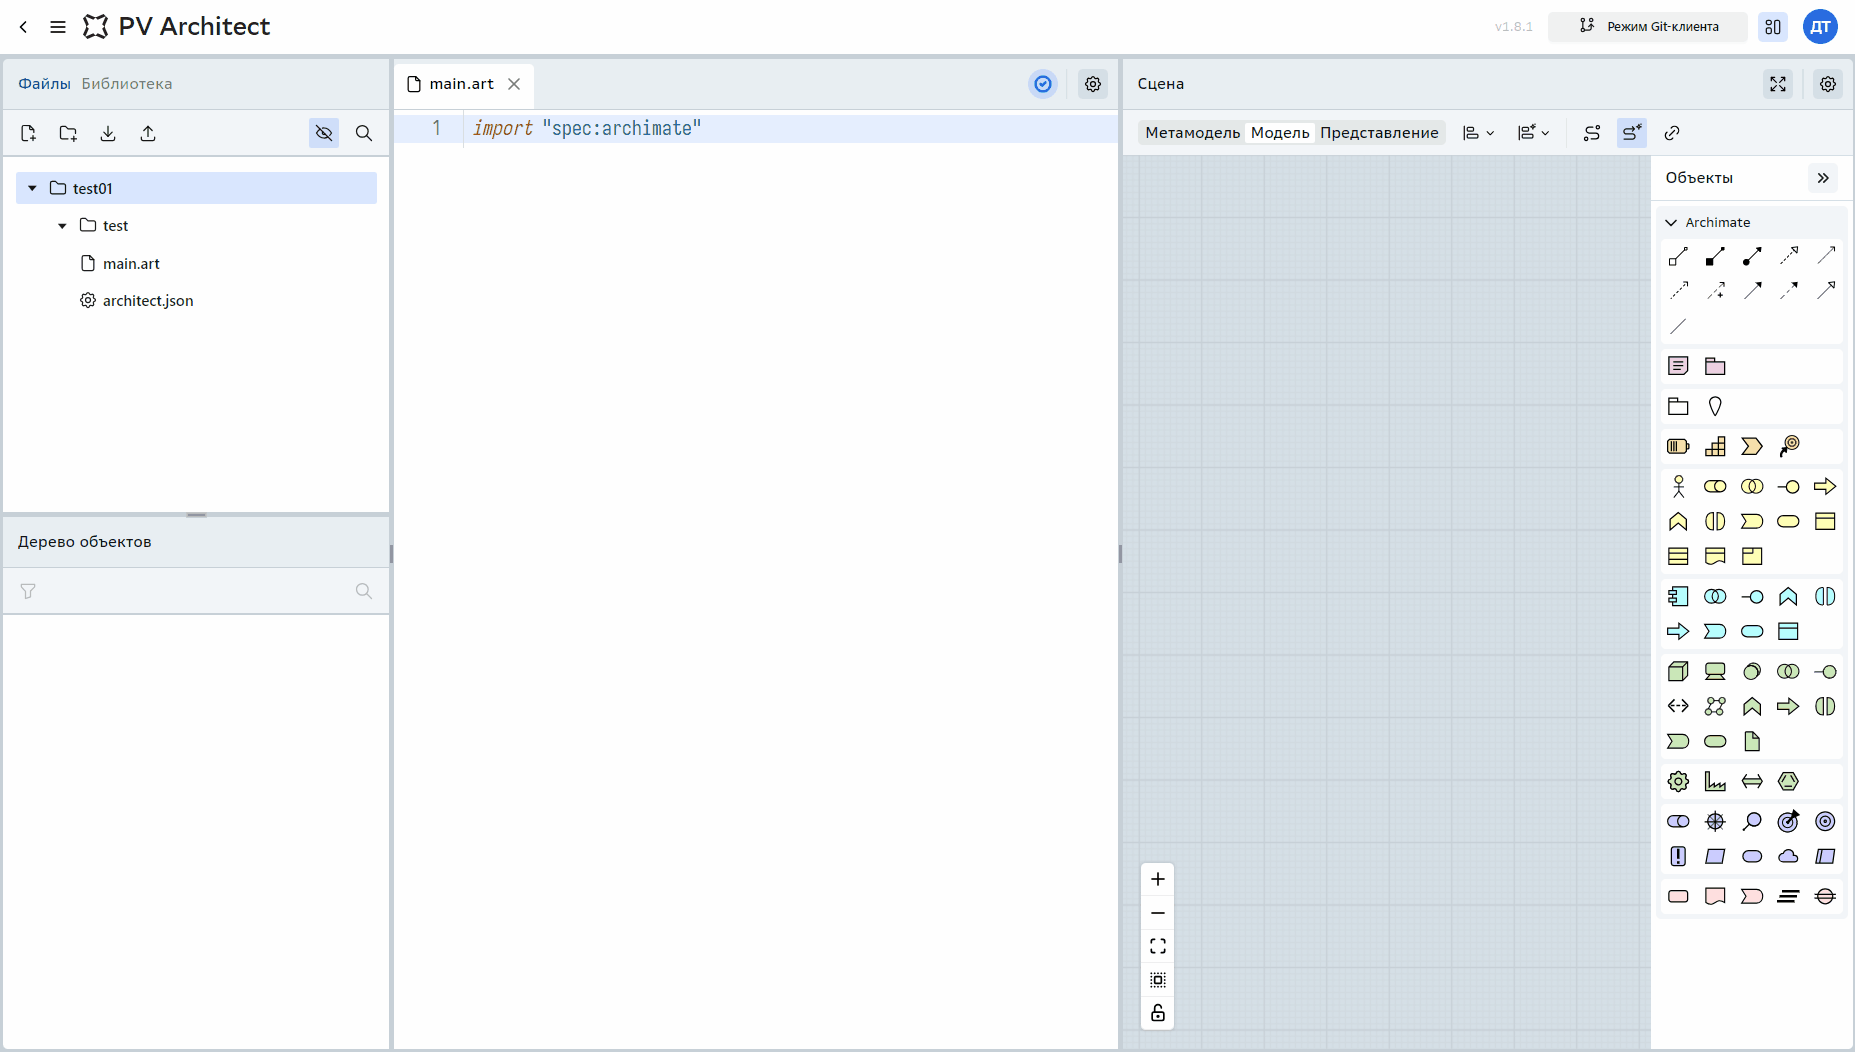Screen dimensions: 1855x1052
Task: Switch scene to Представление view
Action: [1379, 133]
